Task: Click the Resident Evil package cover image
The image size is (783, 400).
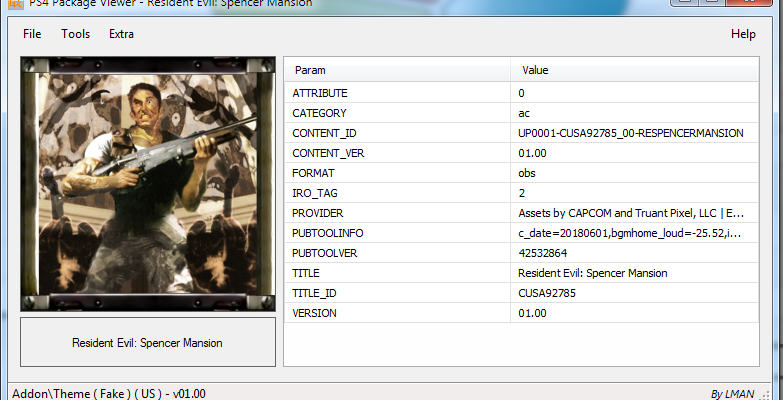Action: tap(148, 183)
